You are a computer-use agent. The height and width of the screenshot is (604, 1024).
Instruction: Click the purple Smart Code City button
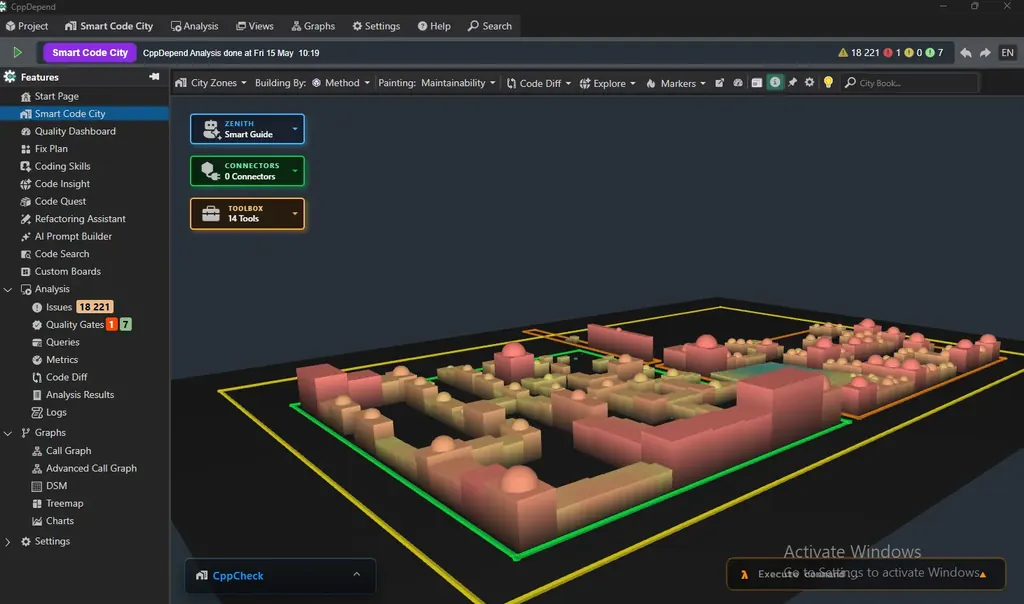pos(90,53)
